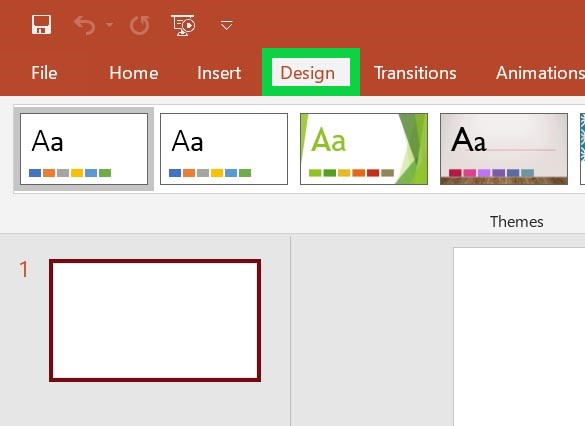Open the Transitions tab
585x426 pixels.
click(x=415, y=73)
